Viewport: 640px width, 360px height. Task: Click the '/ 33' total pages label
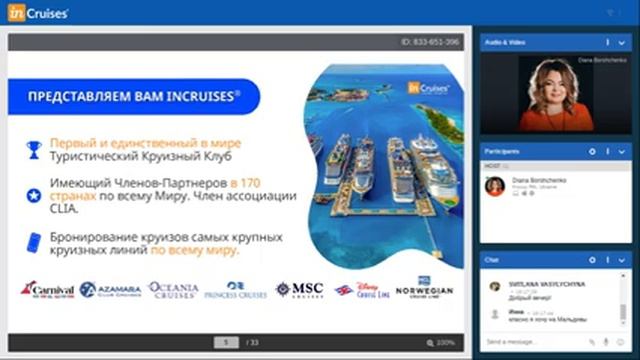(x=252, y=342)
